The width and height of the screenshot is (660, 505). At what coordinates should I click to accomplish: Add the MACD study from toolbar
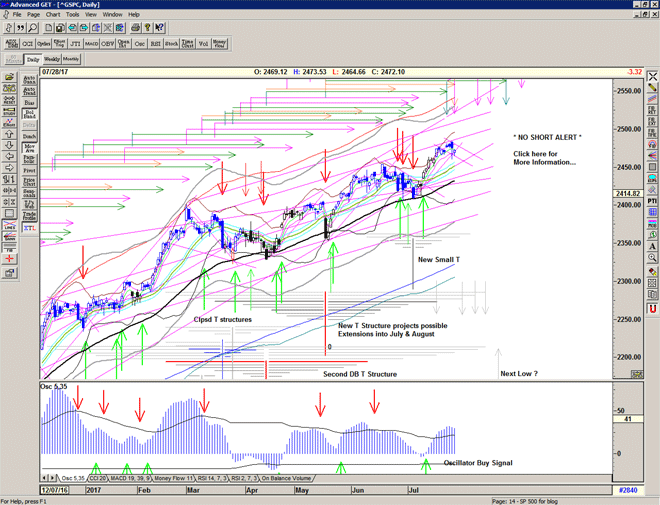point(91,44)
